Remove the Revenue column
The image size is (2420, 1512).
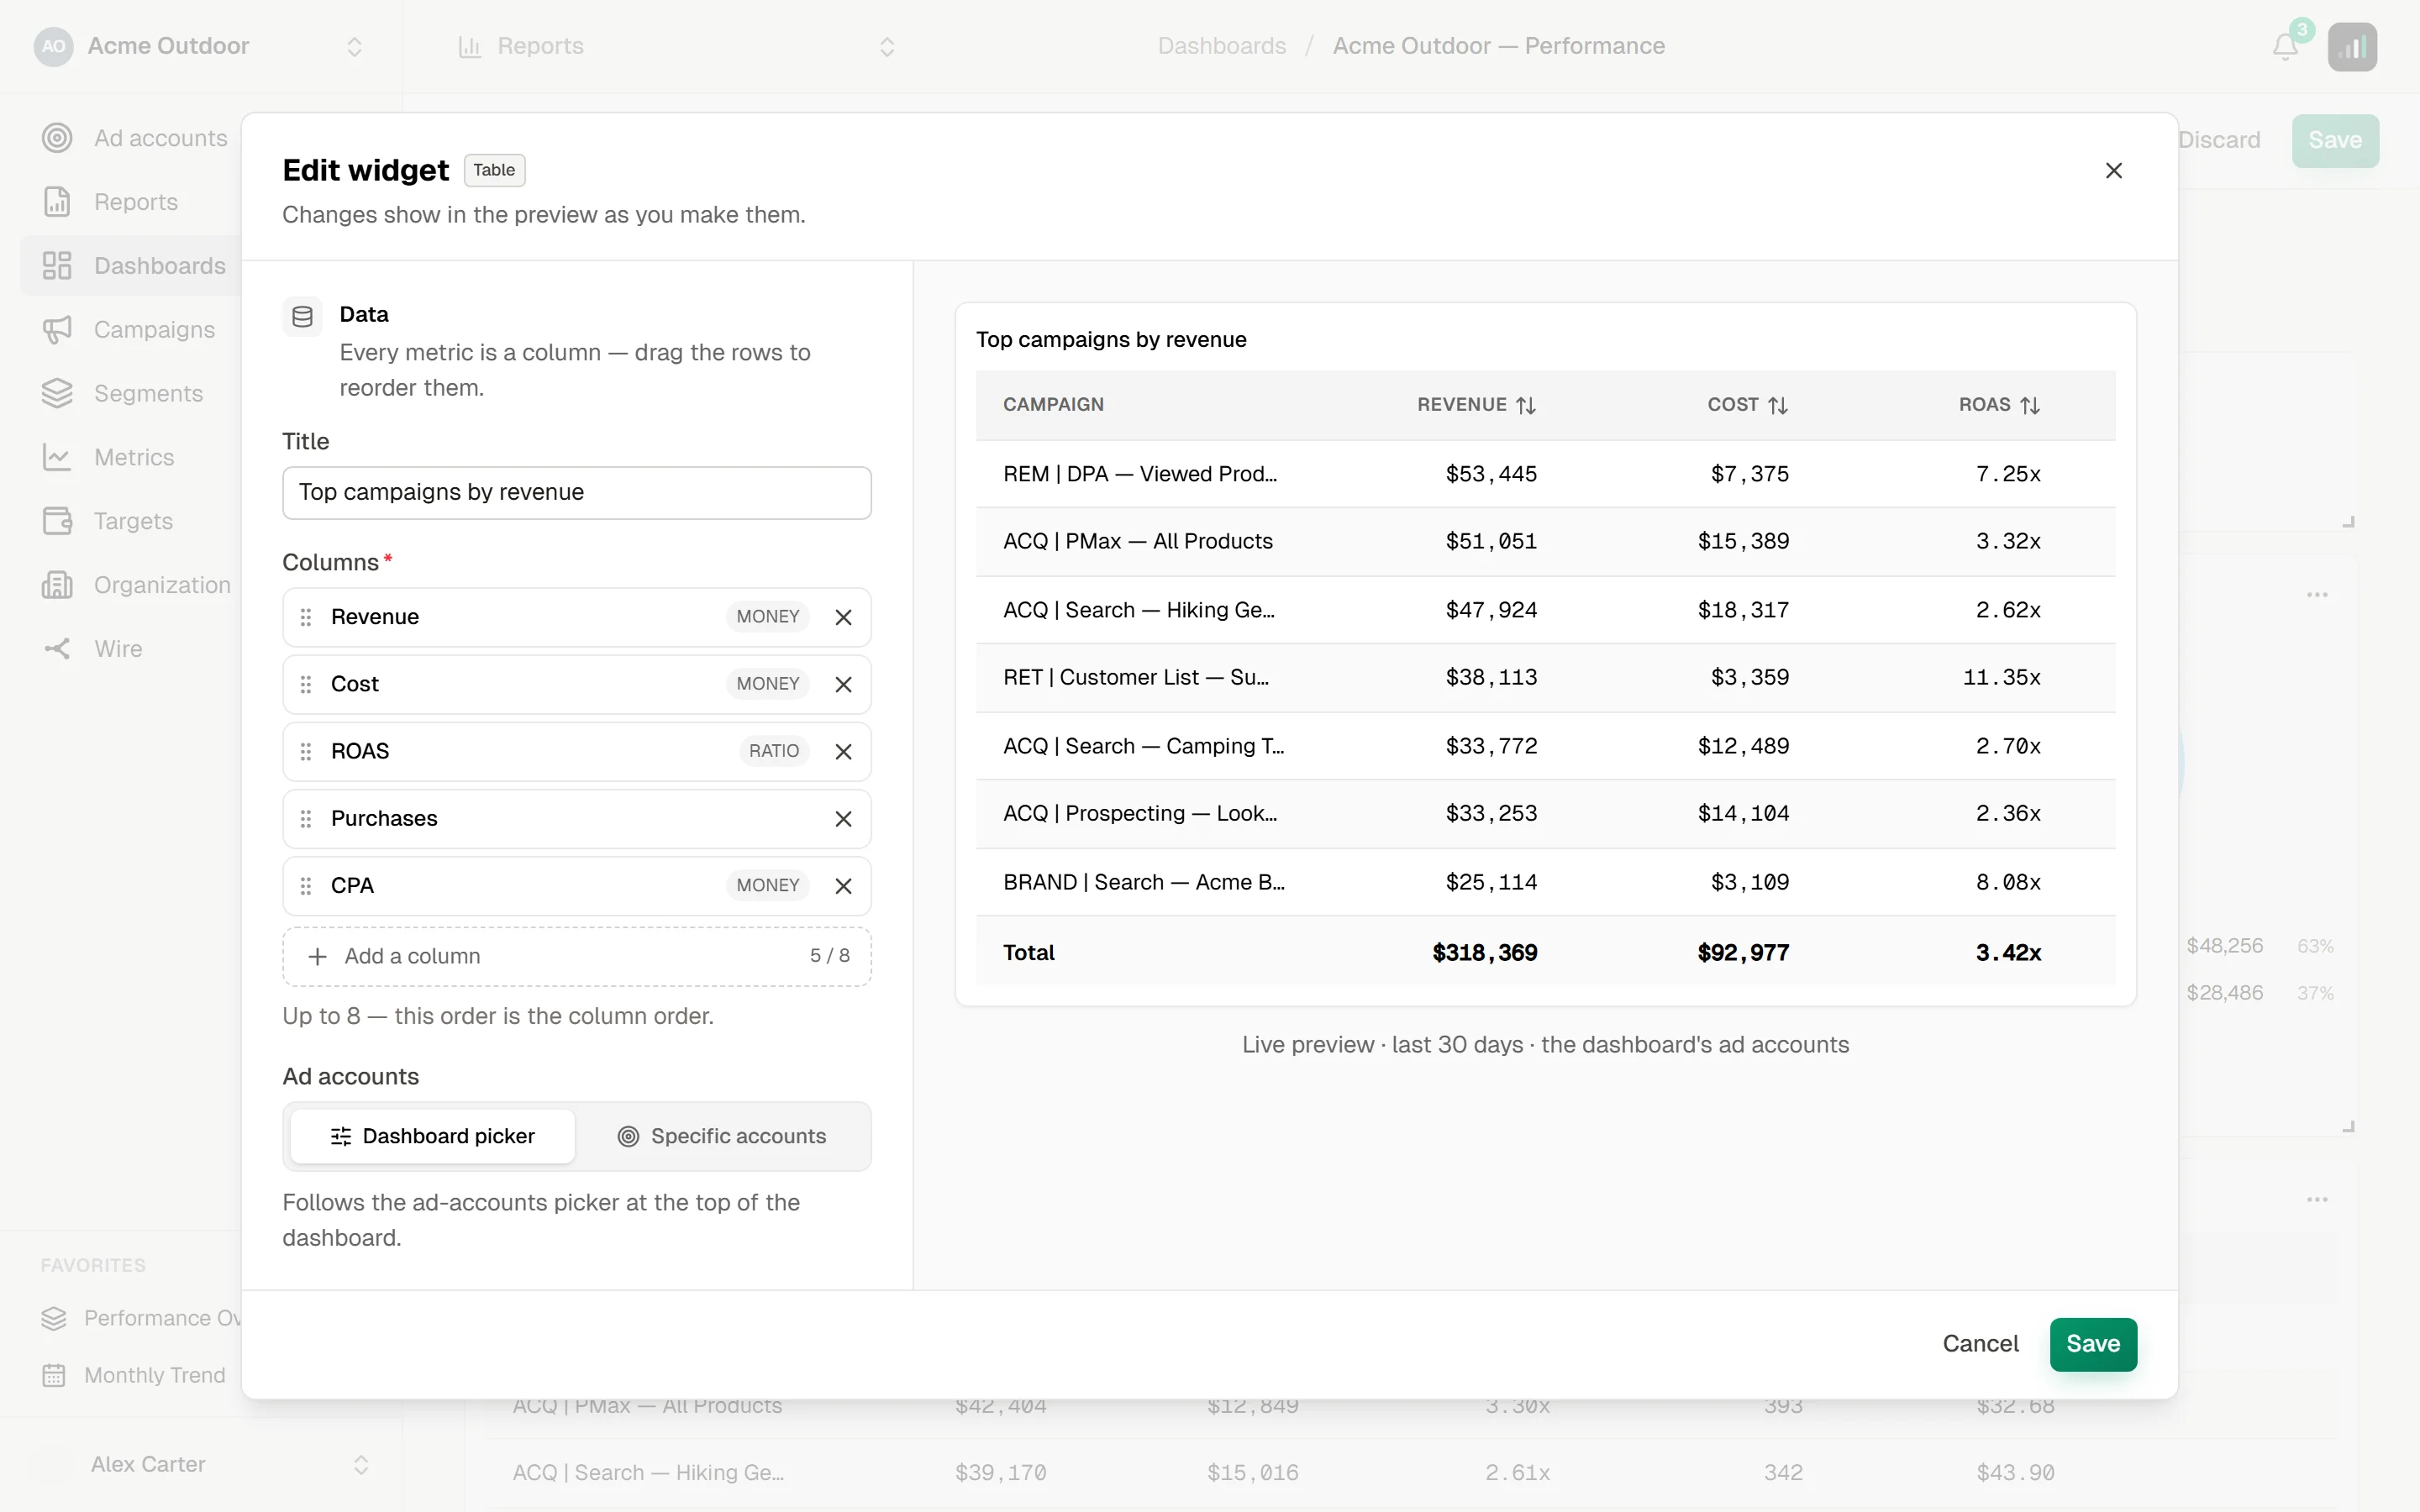click(x=843, y=617)
